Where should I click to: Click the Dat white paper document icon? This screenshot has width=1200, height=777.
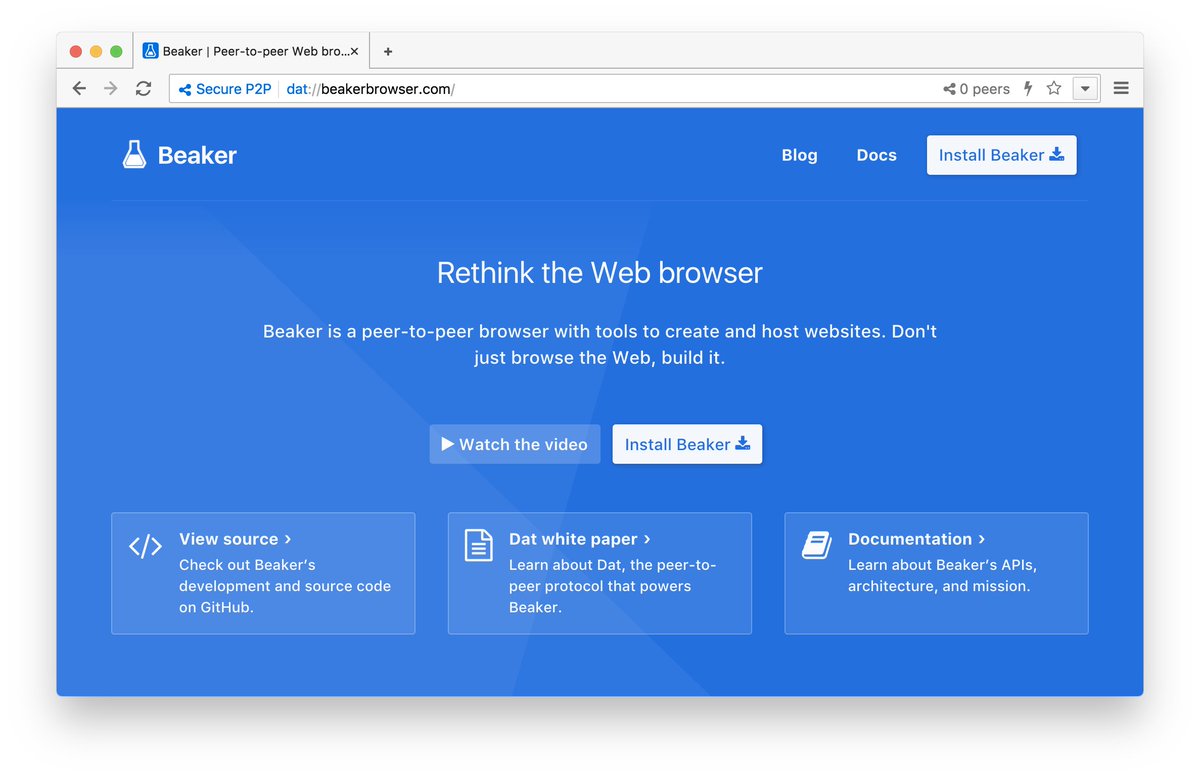pyautogui.click(x=479, y=546)
